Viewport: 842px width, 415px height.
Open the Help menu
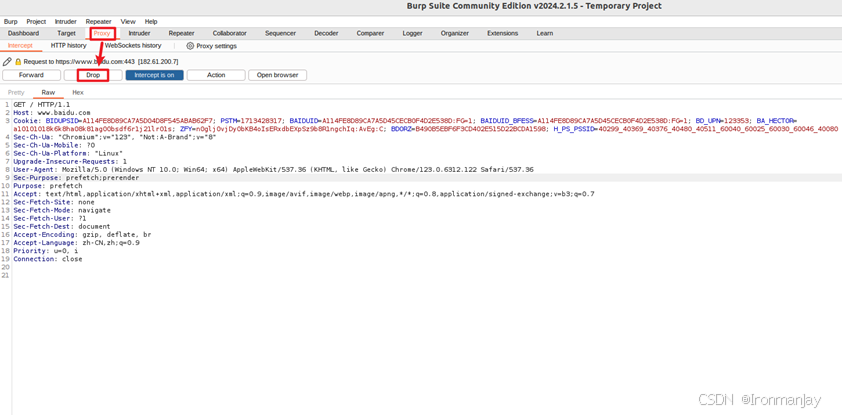(151, 21)
